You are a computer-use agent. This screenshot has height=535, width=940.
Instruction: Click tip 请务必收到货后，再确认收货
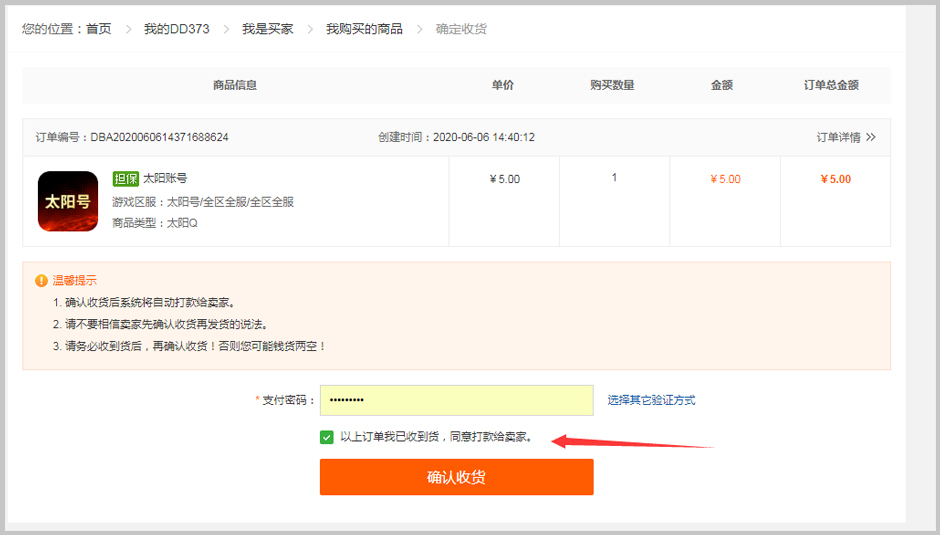[x=189, y=346]
